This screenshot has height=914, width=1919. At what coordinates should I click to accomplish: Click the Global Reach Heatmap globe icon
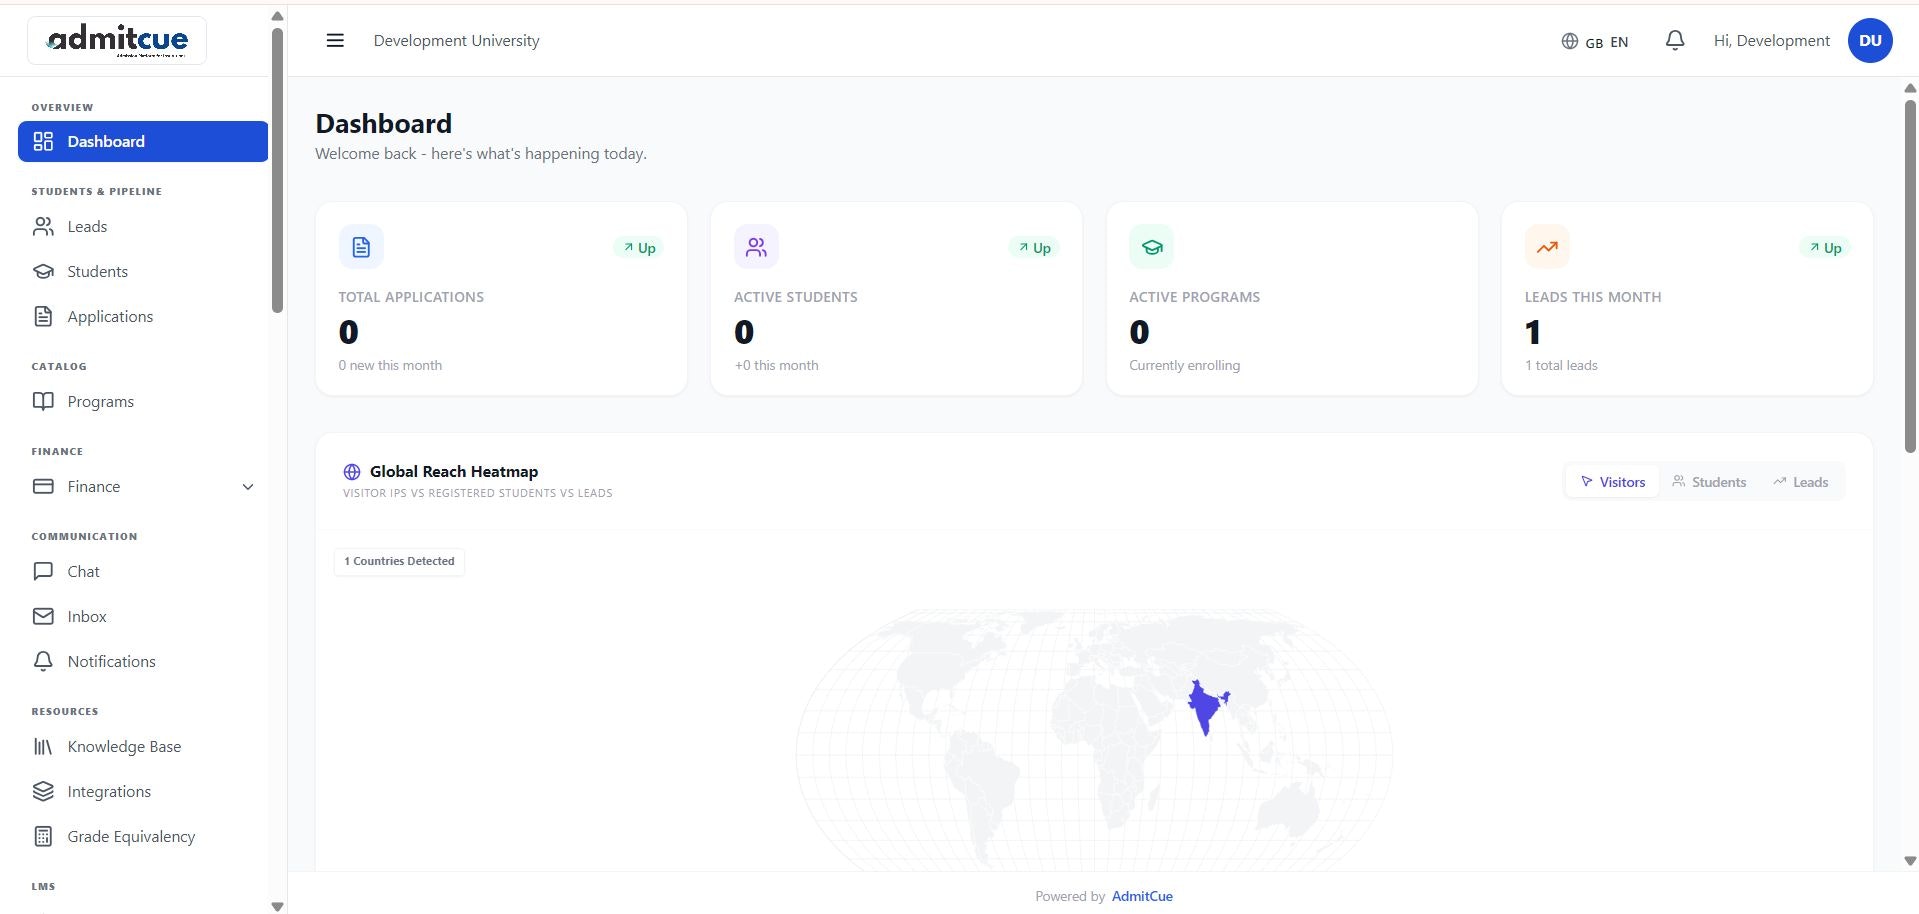coord(352,472)
